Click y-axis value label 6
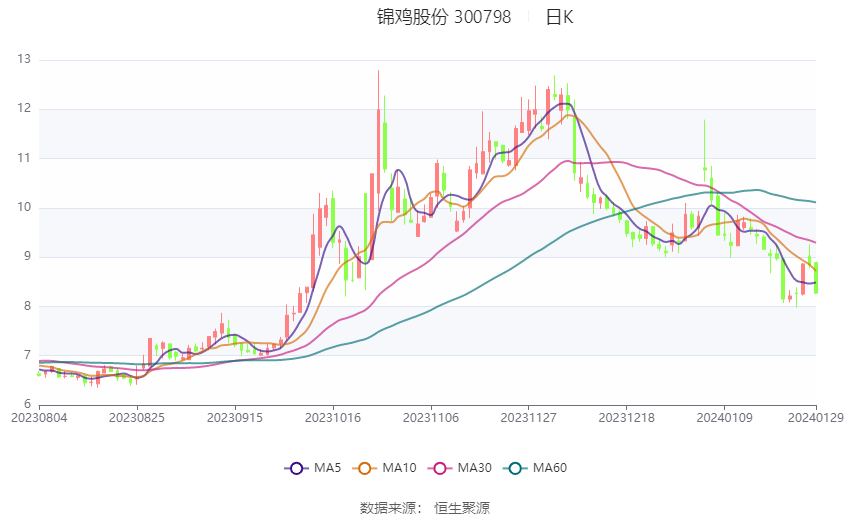Screen dimensions: 850x516 click(27, 404)
